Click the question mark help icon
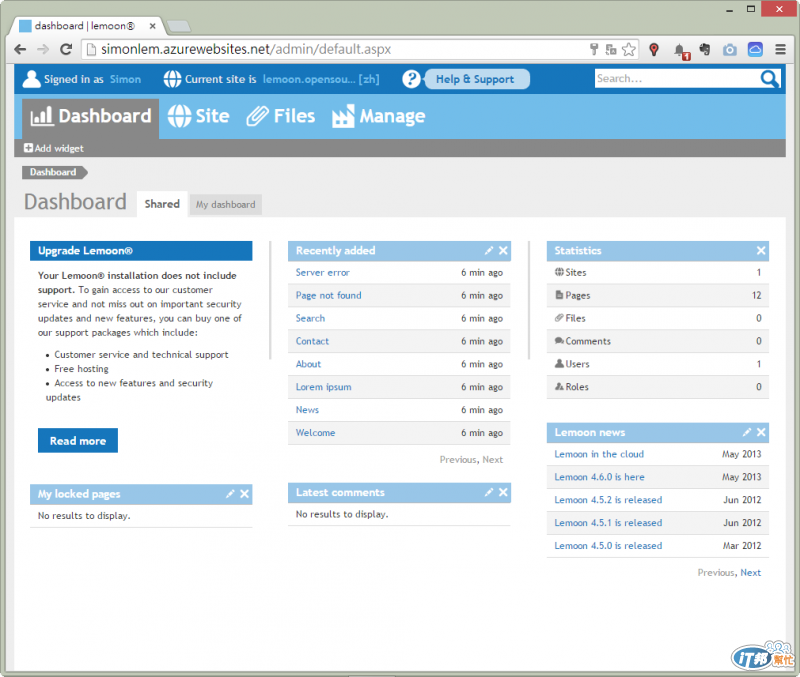This screenshot has width=800, height=677. [411, 79]
